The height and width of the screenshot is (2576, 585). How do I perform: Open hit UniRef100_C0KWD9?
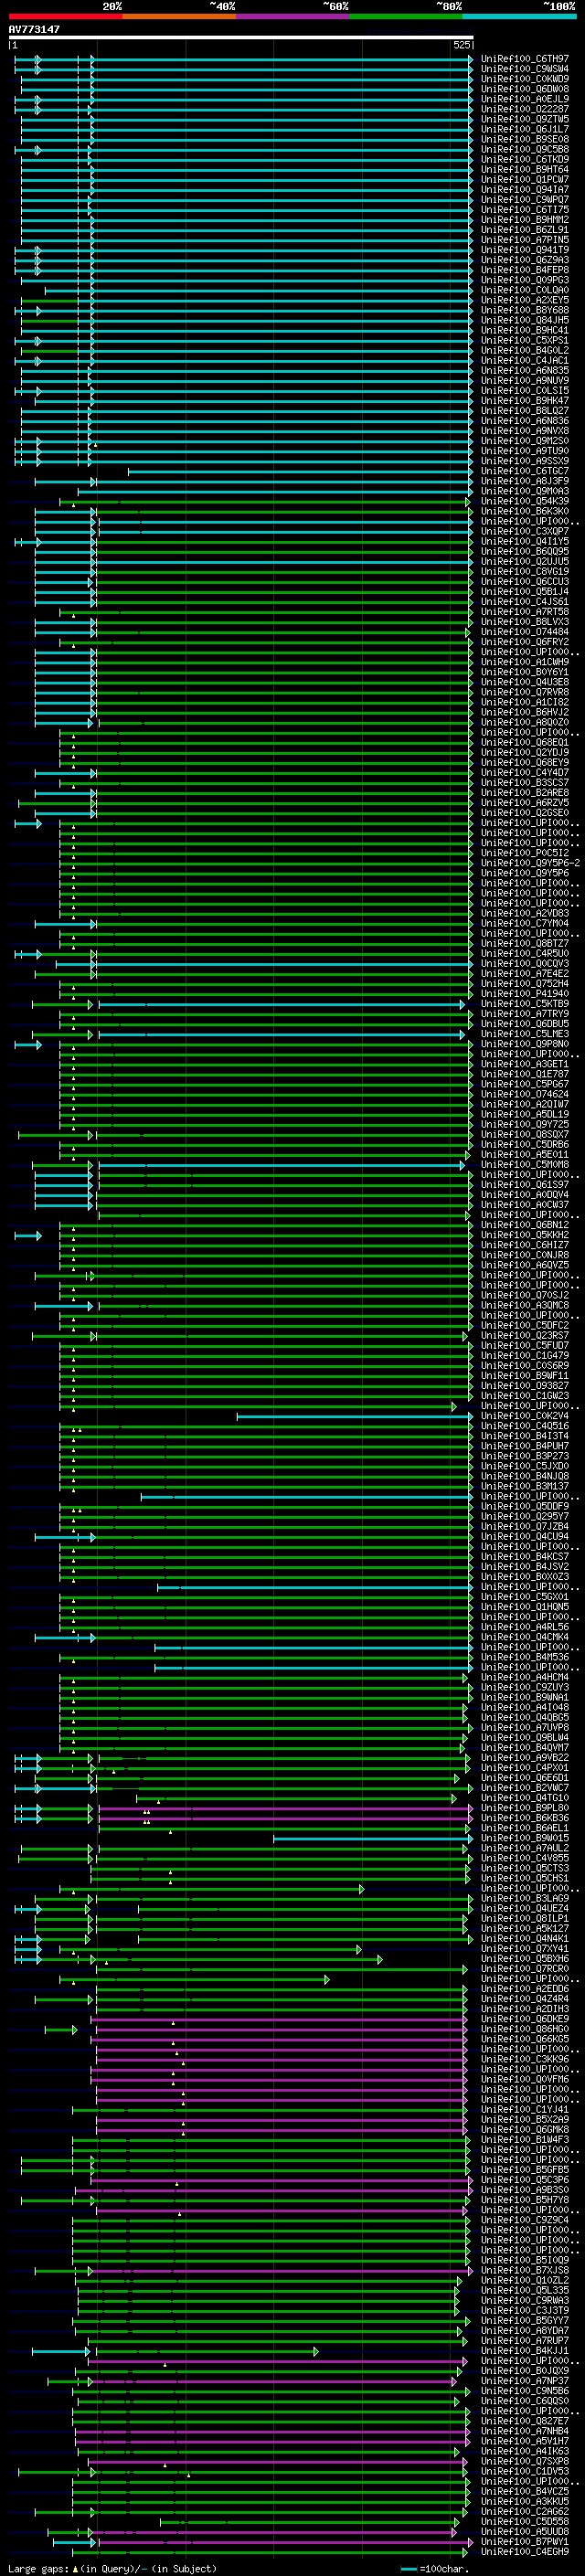[525, 79]
